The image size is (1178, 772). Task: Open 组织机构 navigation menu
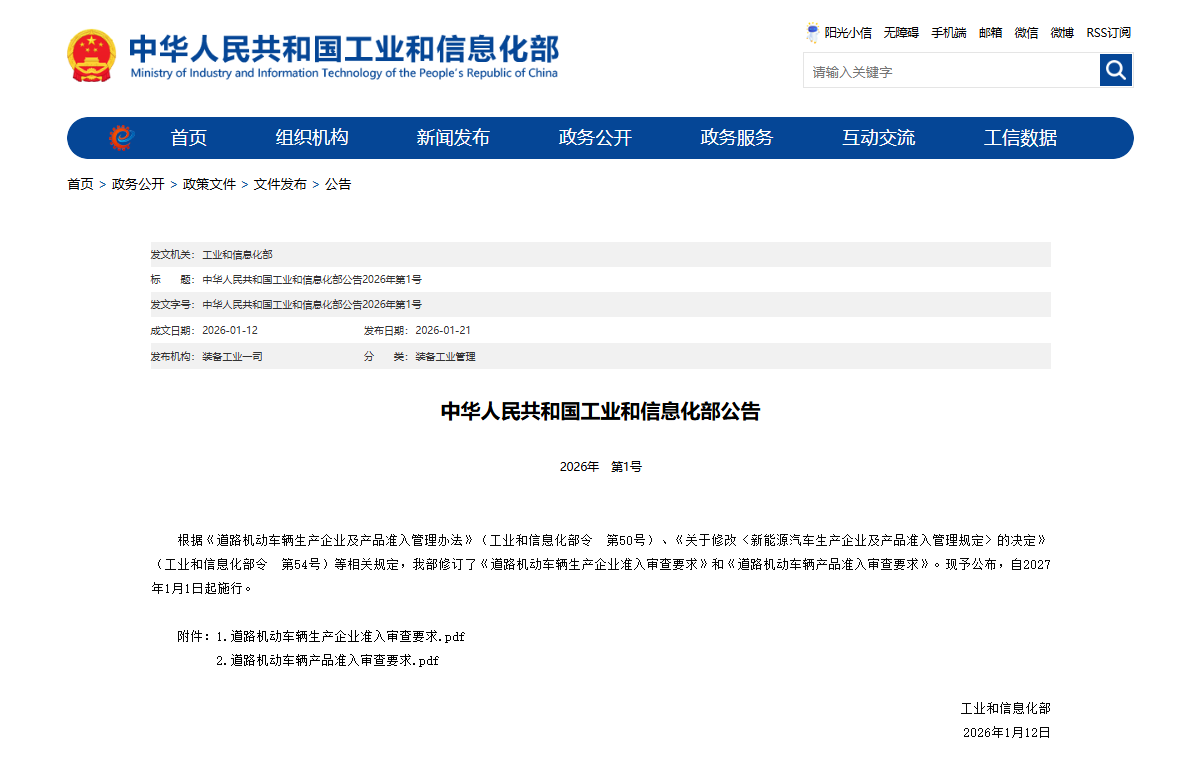312,137
